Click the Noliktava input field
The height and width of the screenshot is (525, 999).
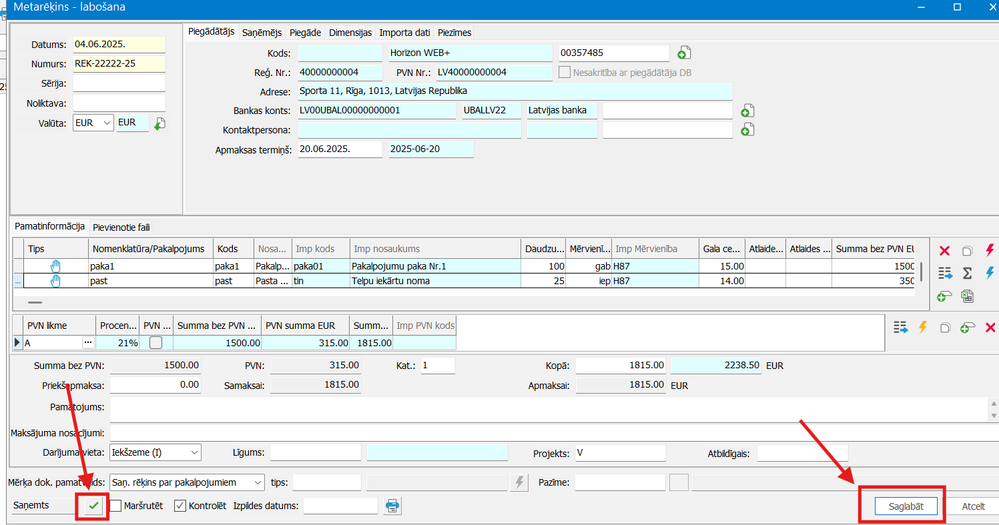(x=119, y=103)
